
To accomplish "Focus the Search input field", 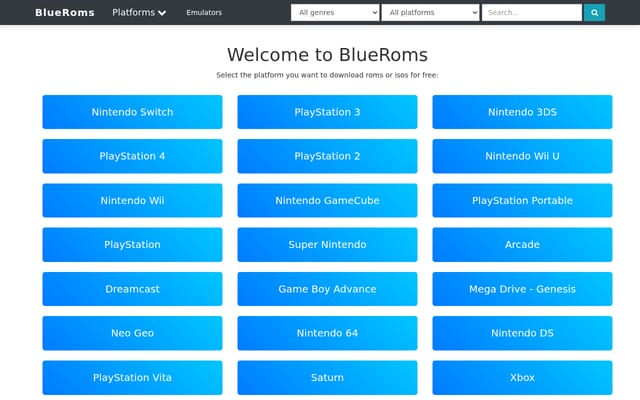I will point(532,13).
